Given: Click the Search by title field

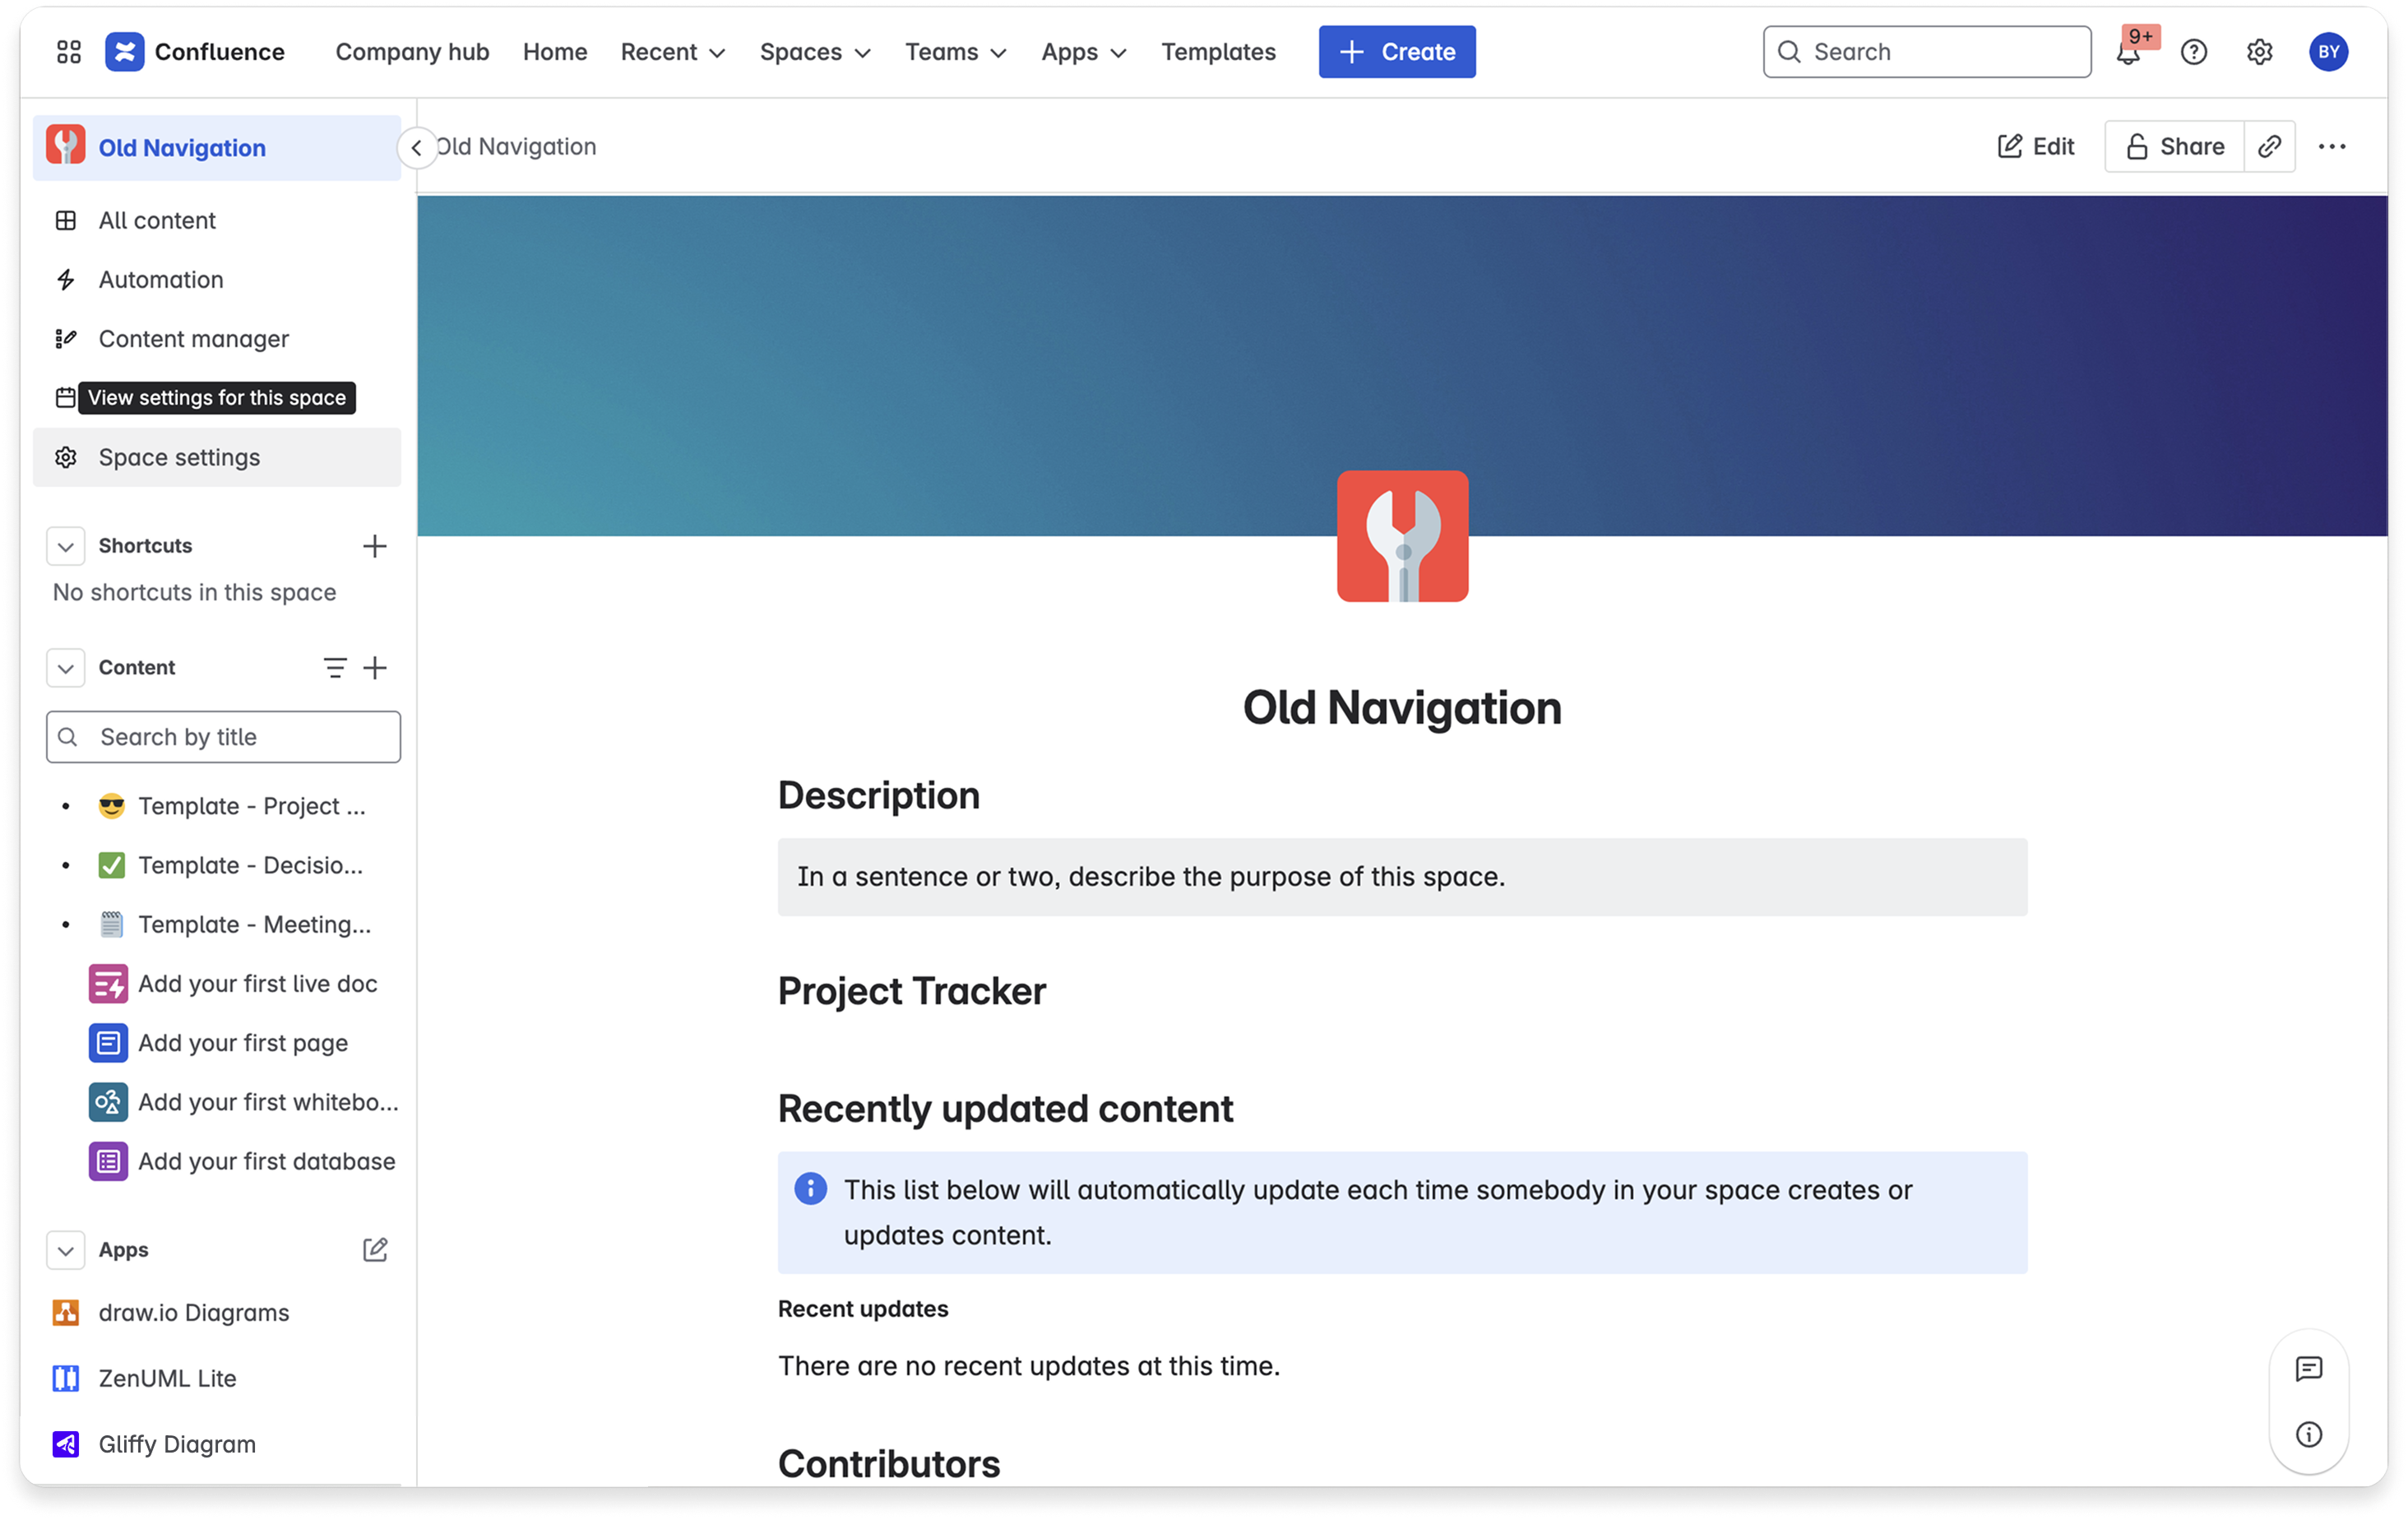Looking at the screenshot, I should tap(224, 737).
